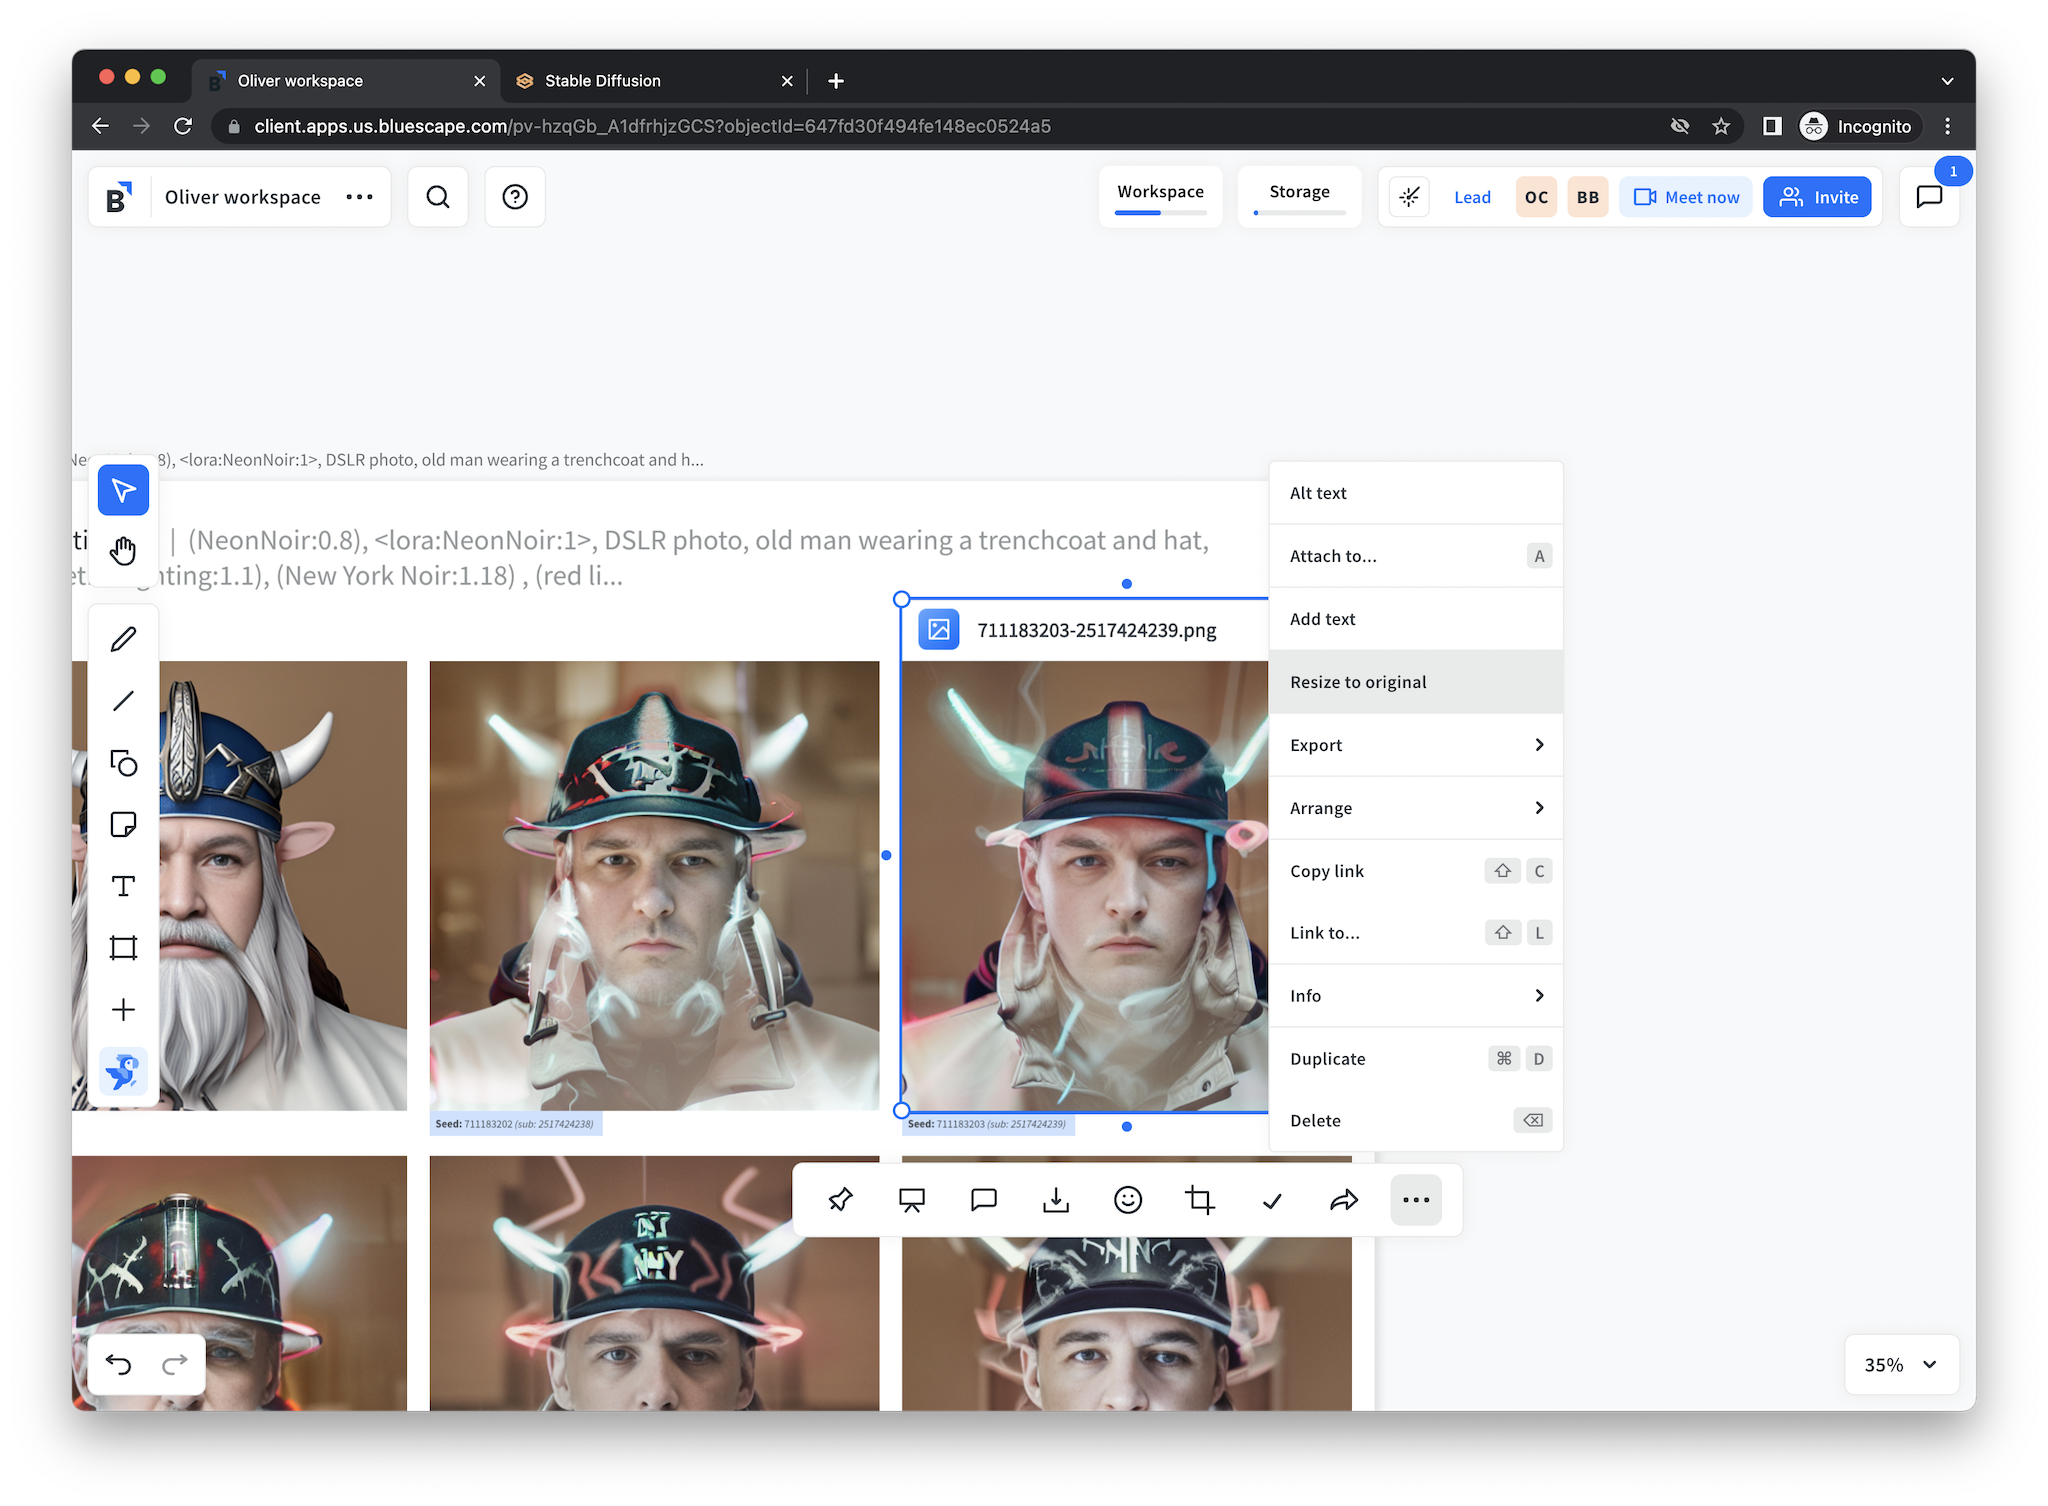Expand the Export submenu
Screen dimensions: 2048x1506
[x=1415, y=745]
